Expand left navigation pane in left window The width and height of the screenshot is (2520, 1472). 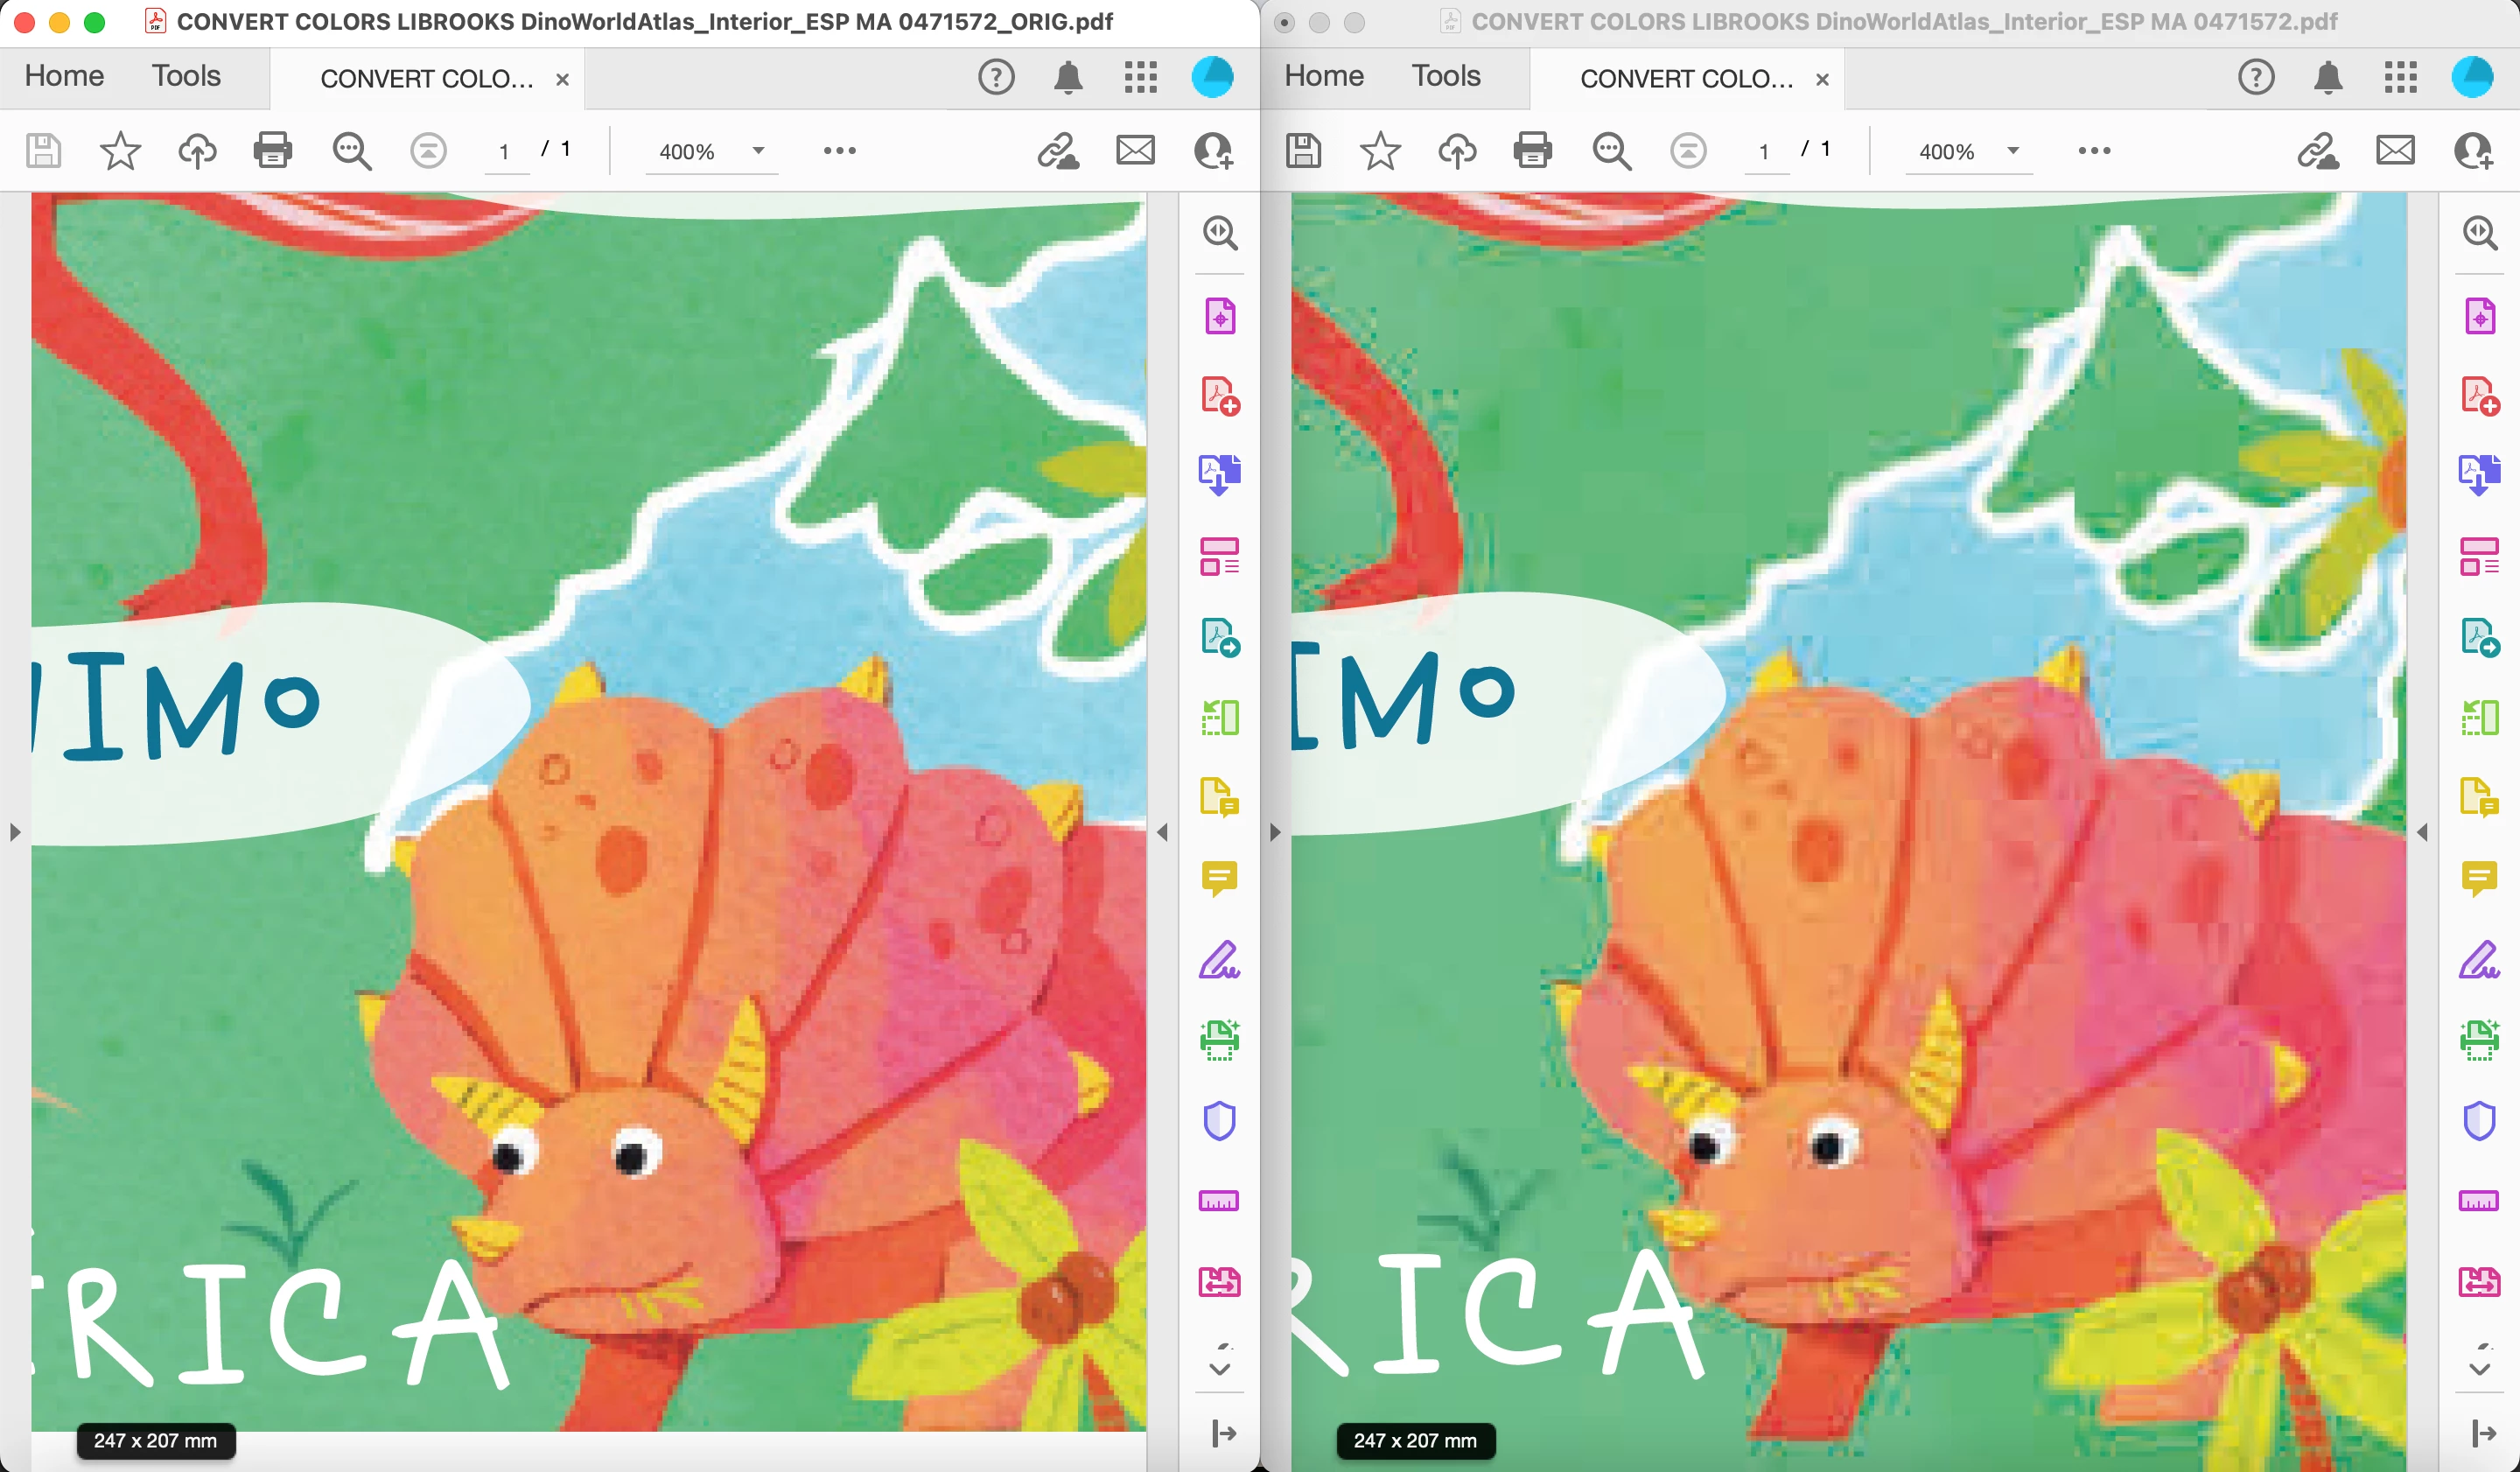pos(14,832)
